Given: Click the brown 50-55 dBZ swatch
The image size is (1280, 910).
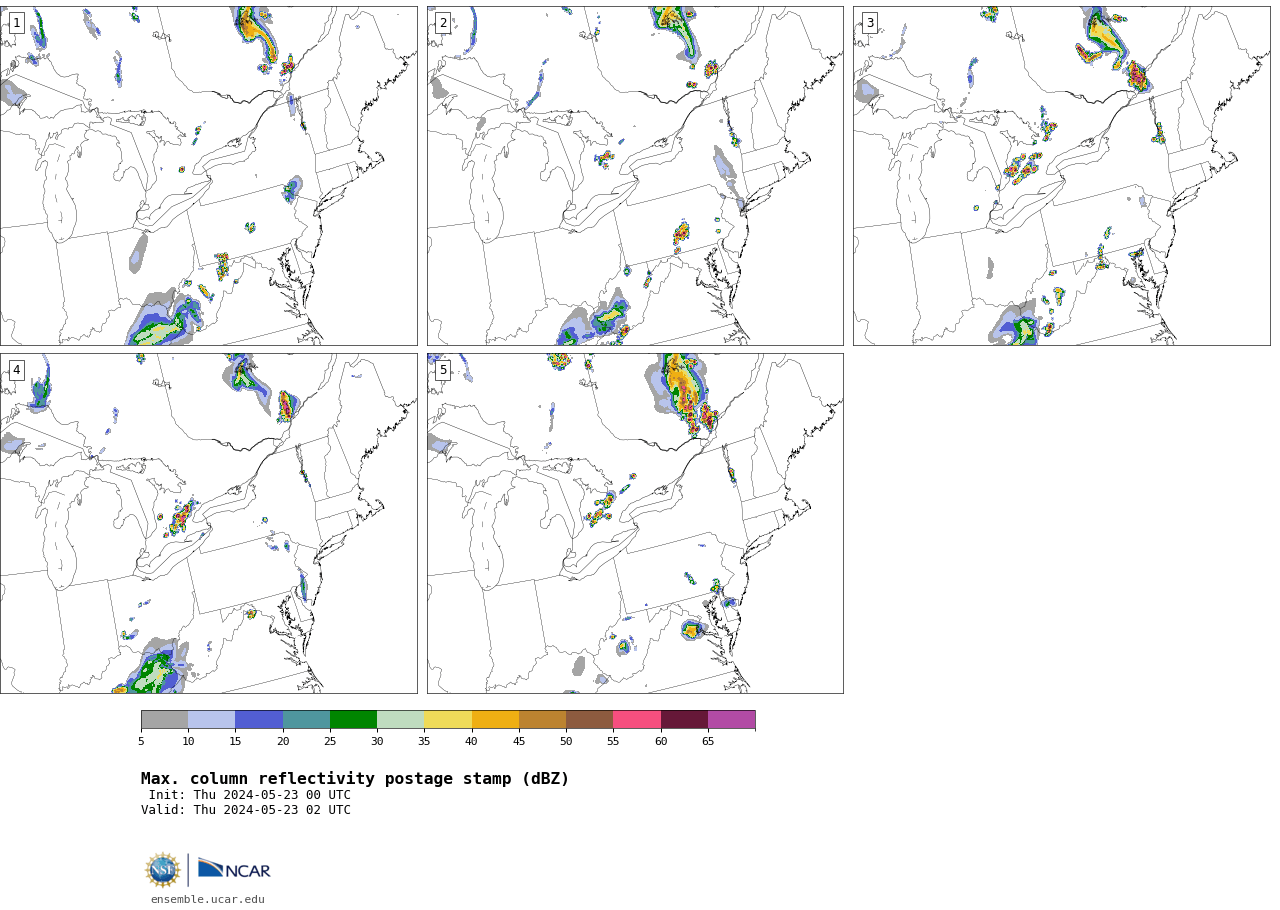Looking at the screenshot, I should [x=589, y=720].
